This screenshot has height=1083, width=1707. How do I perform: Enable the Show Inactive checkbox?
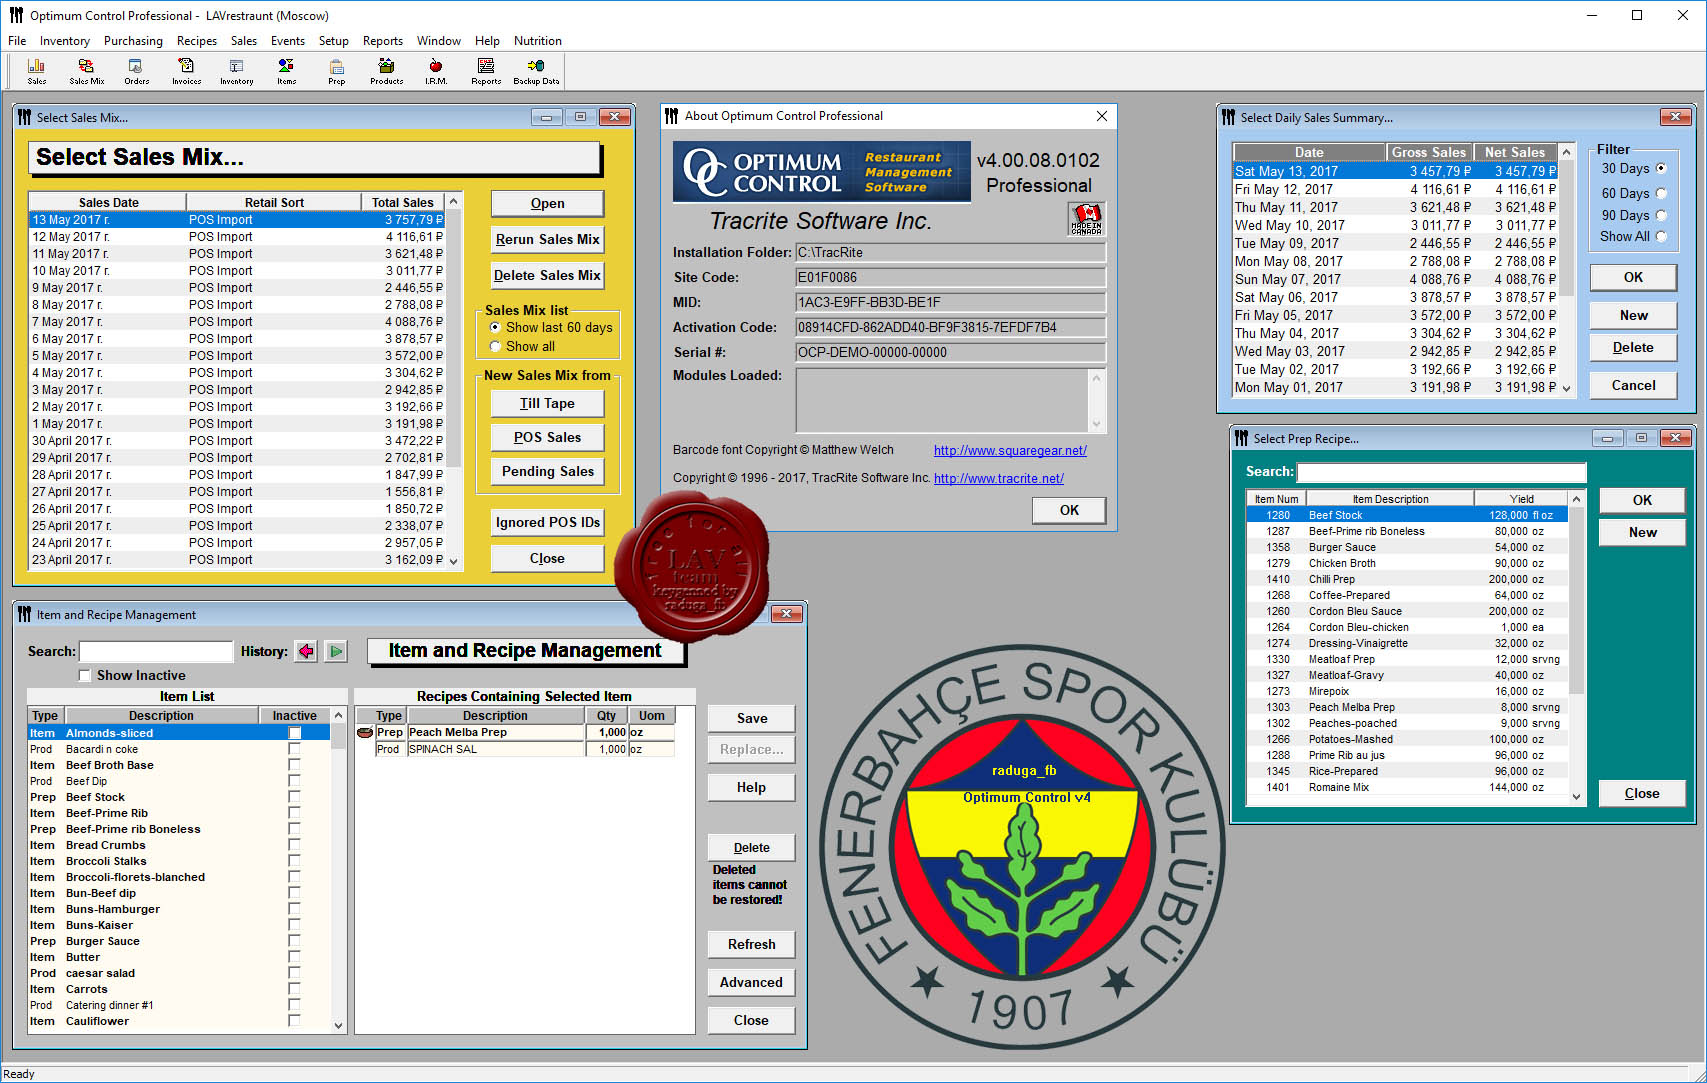pos(85,675)
